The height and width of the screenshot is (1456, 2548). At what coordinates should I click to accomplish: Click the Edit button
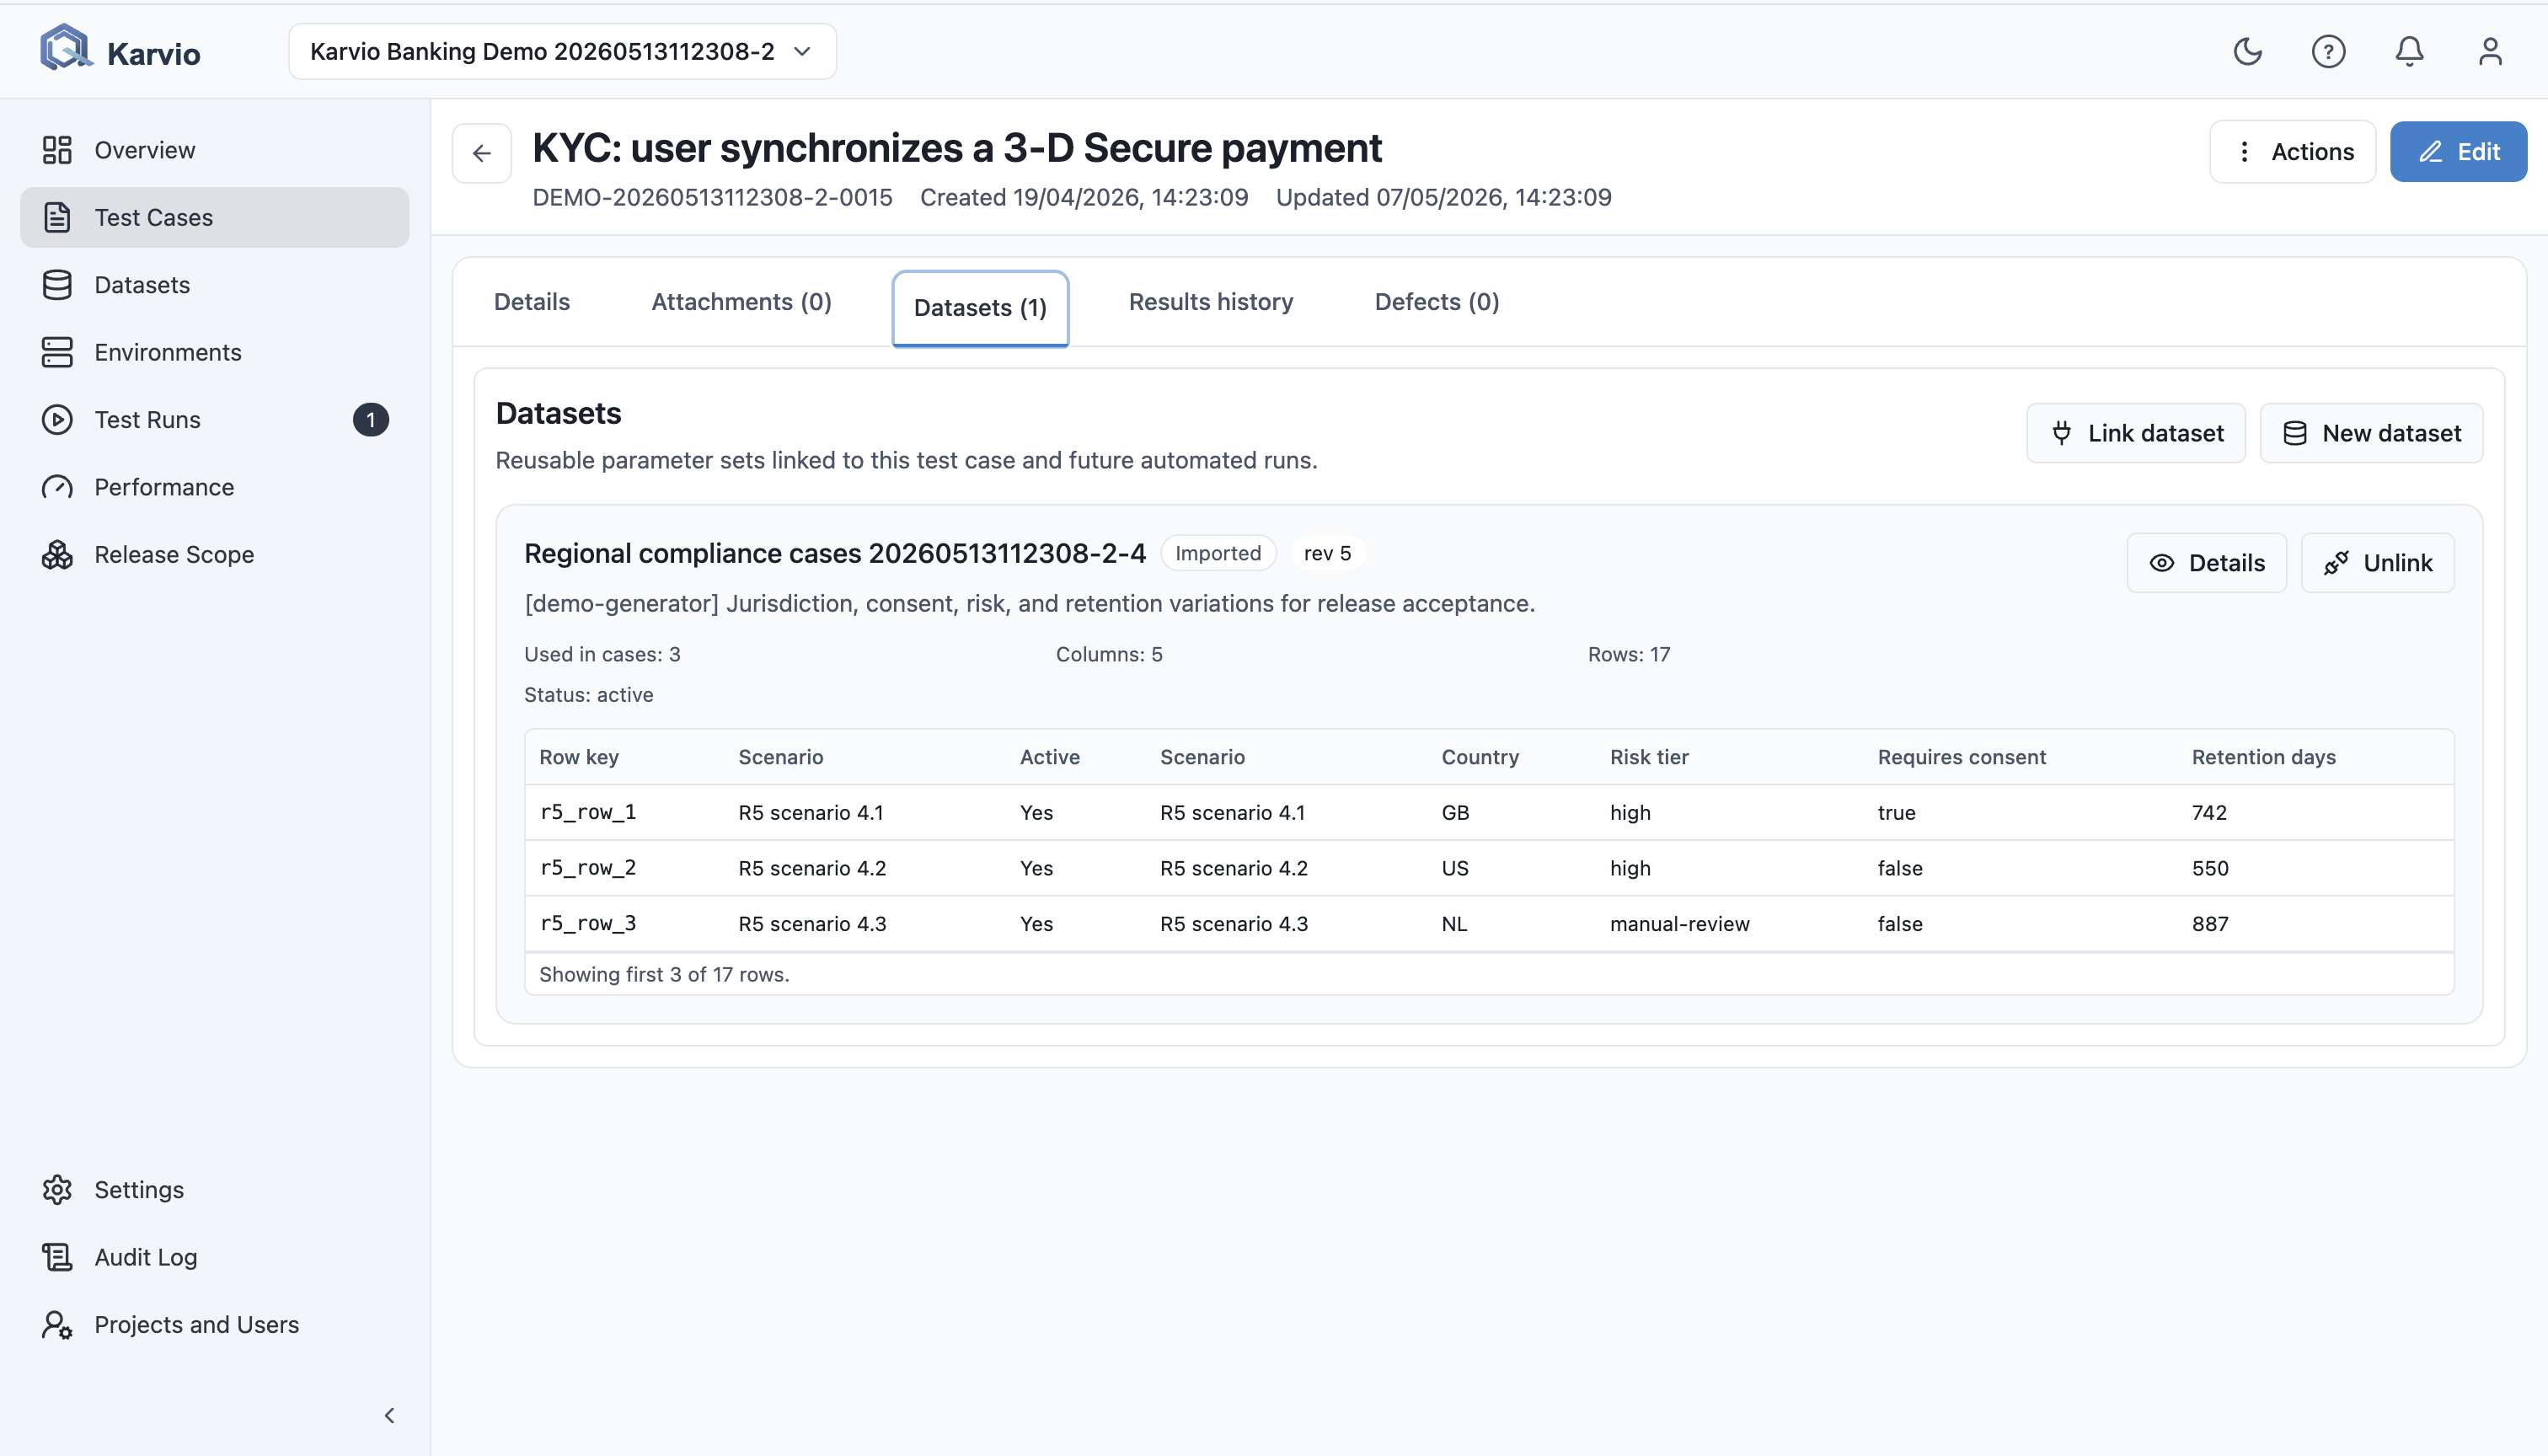tap(2458, 152)
